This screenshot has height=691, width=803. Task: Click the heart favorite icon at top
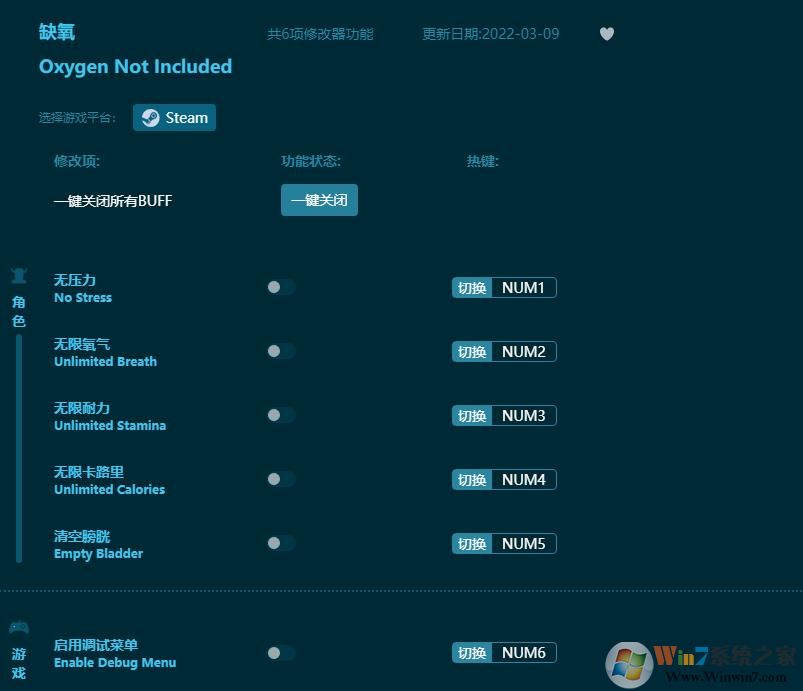607,34
